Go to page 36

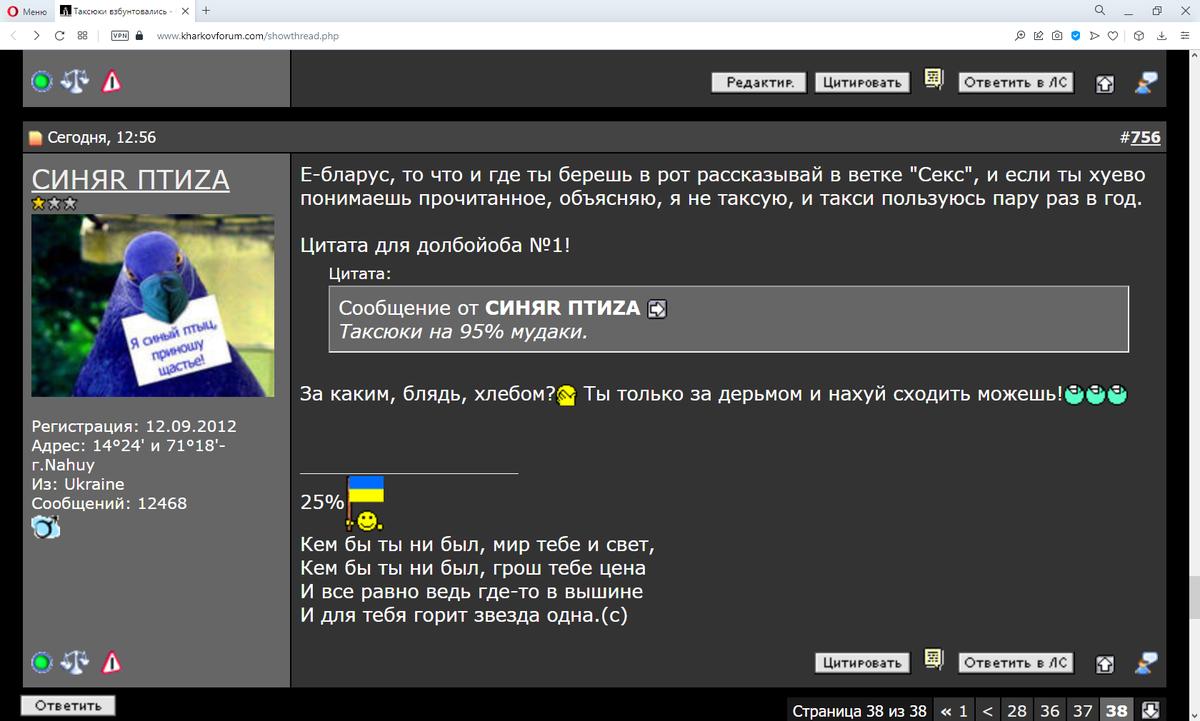pyautogui.click(x=1050, y=711)
